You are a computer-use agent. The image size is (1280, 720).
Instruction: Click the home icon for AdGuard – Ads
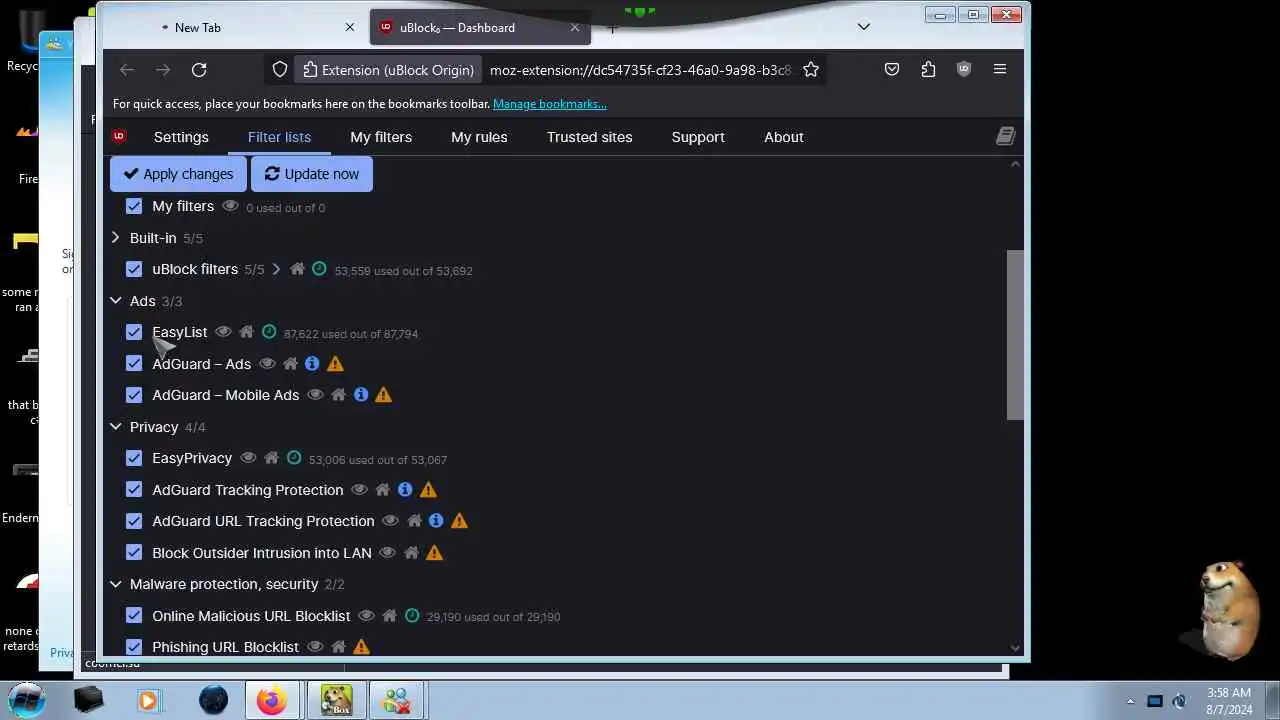(x=290, y=364)
